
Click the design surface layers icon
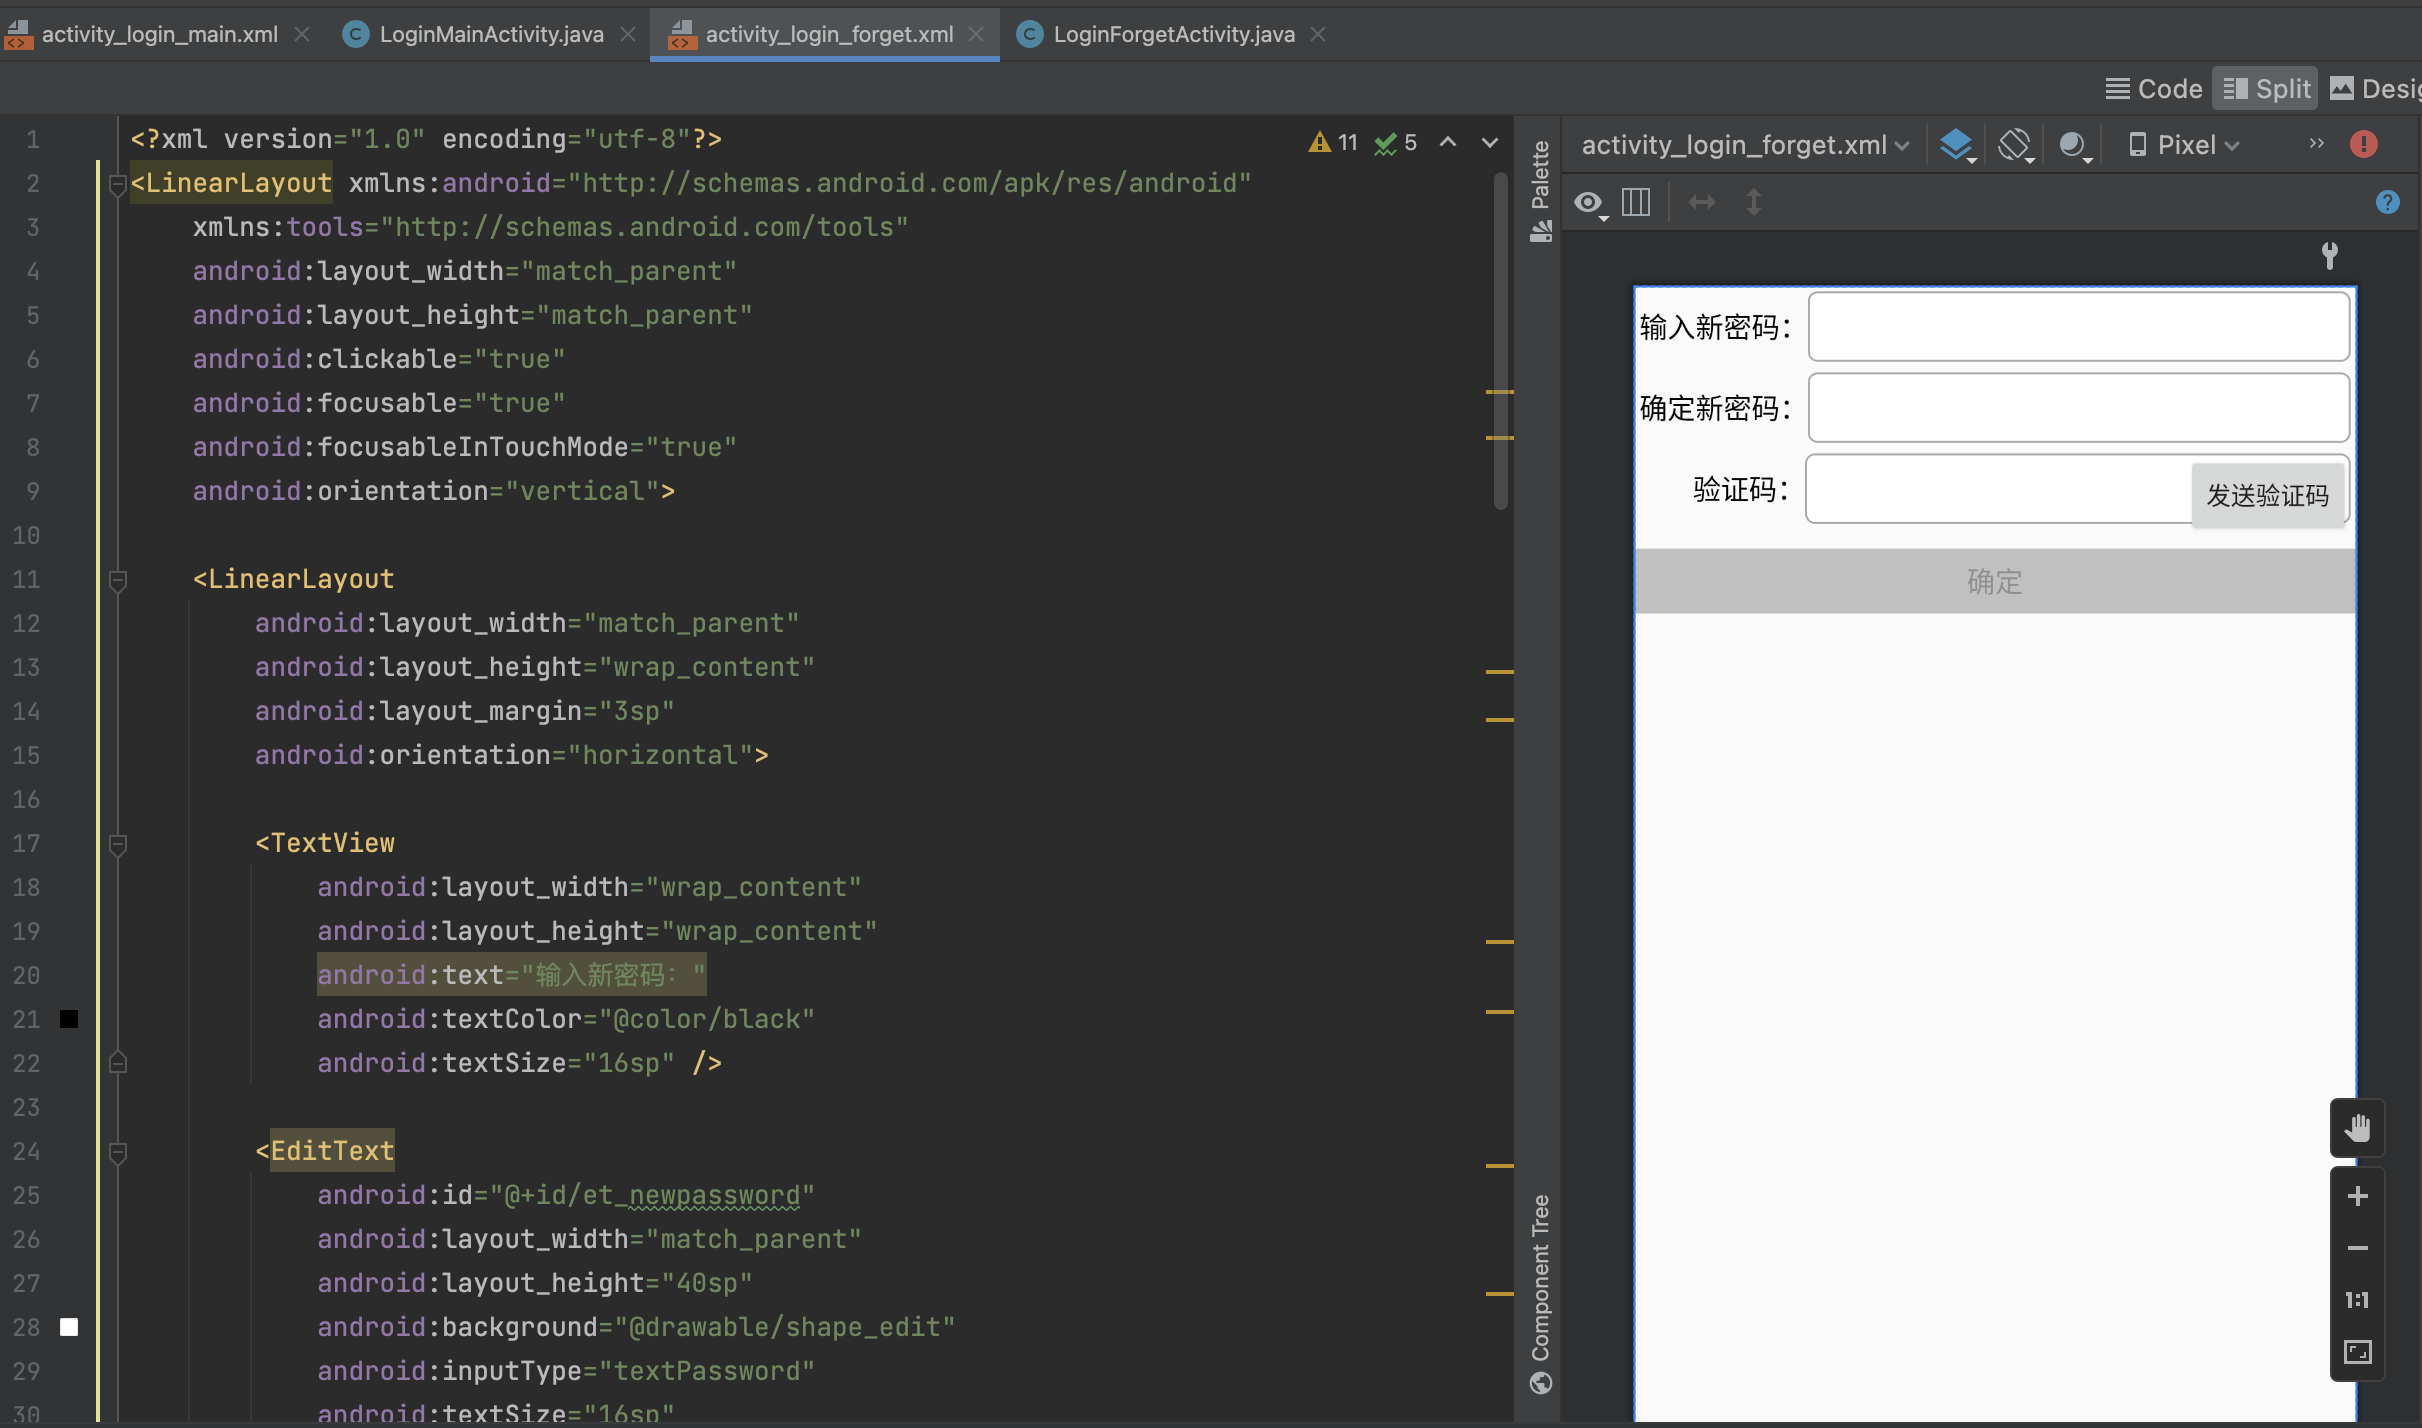[x=1956, y=145]
